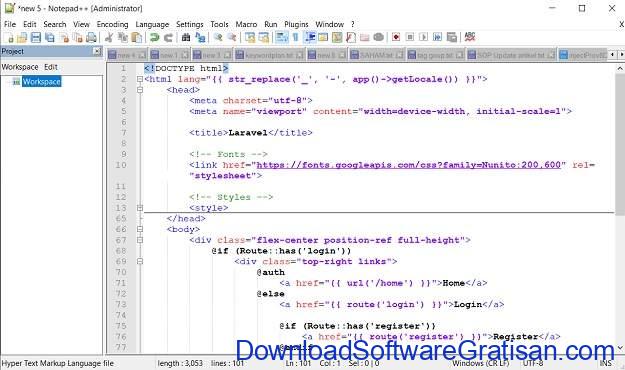Viewport: 625px width, 370px height.
Task: Save the current file with Save icon
Action: pyautogui.click(x=36, y=37)
